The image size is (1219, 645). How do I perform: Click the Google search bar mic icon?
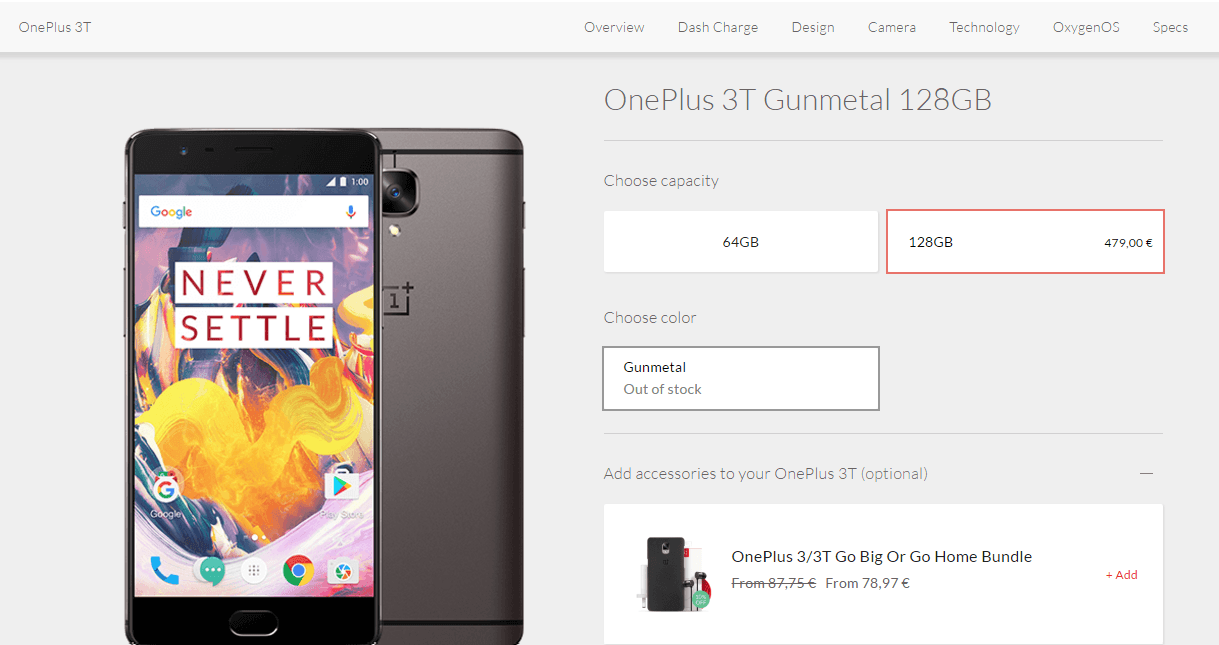click(x=351, y=212)
